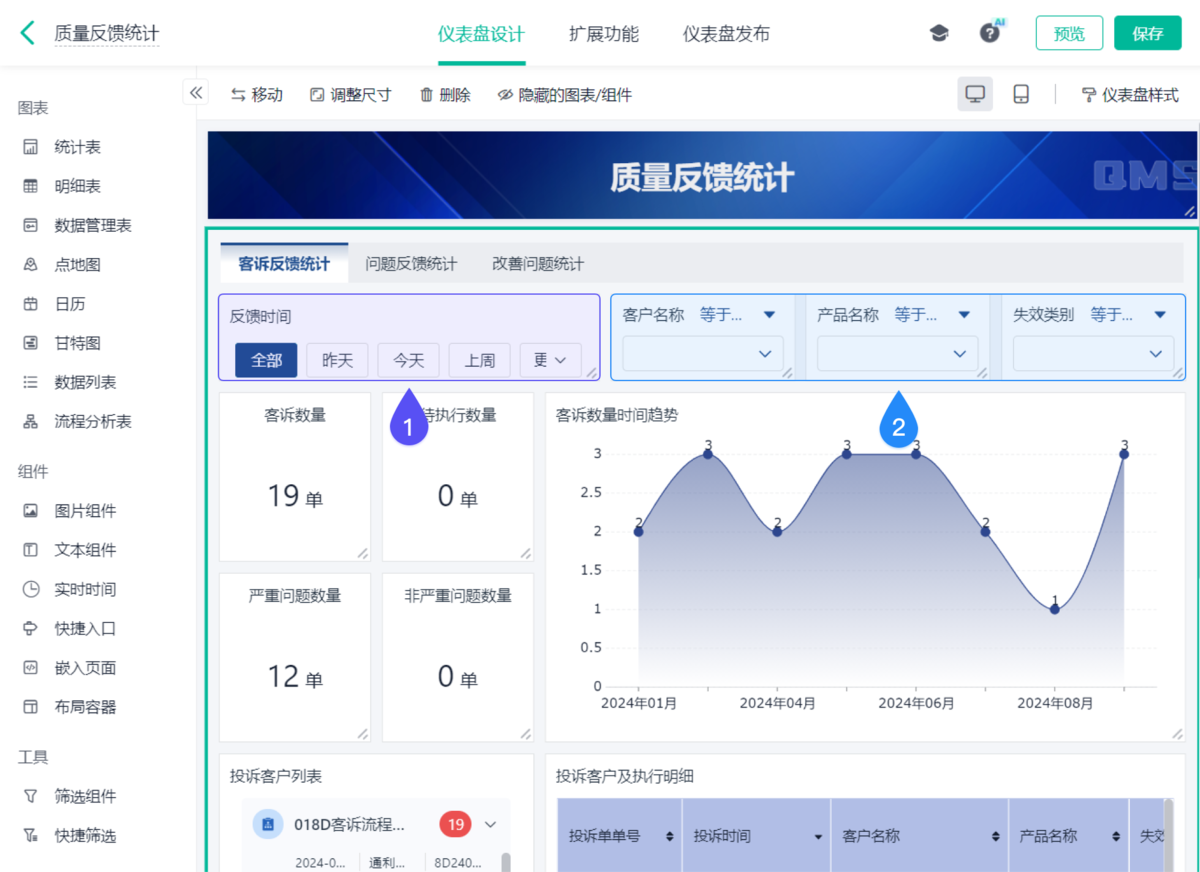Collapse the left component sidebar
The height and width of the screenshot is (872, 1200).
coord(195,93)
